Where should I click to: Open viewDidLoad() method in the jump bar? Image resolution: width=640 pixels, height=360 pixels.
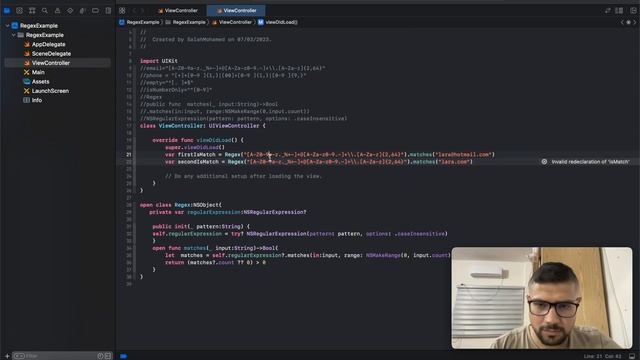[278, 22]
